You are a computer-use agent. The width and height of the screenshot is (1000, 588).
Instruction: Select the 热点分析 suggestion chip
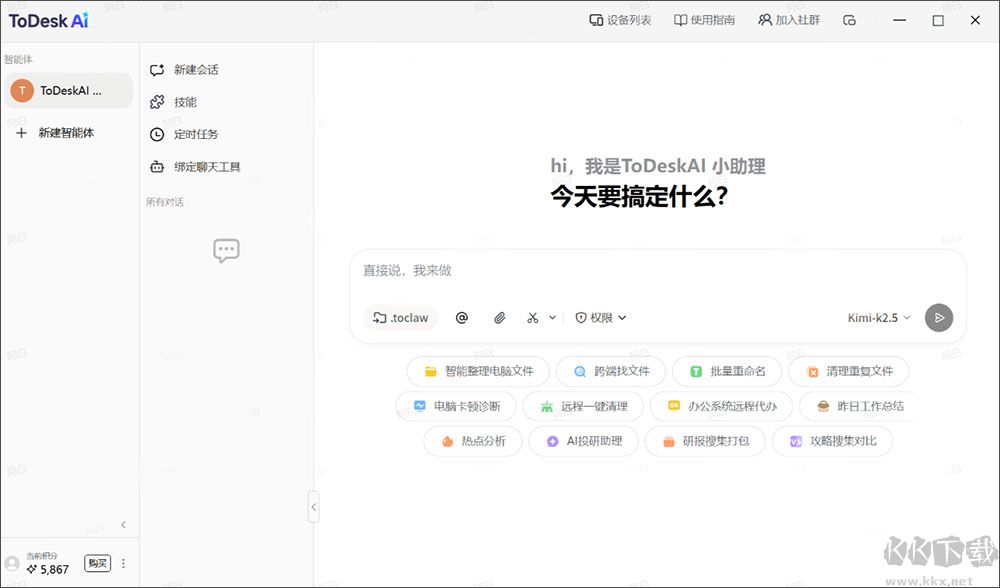[473, 441]
